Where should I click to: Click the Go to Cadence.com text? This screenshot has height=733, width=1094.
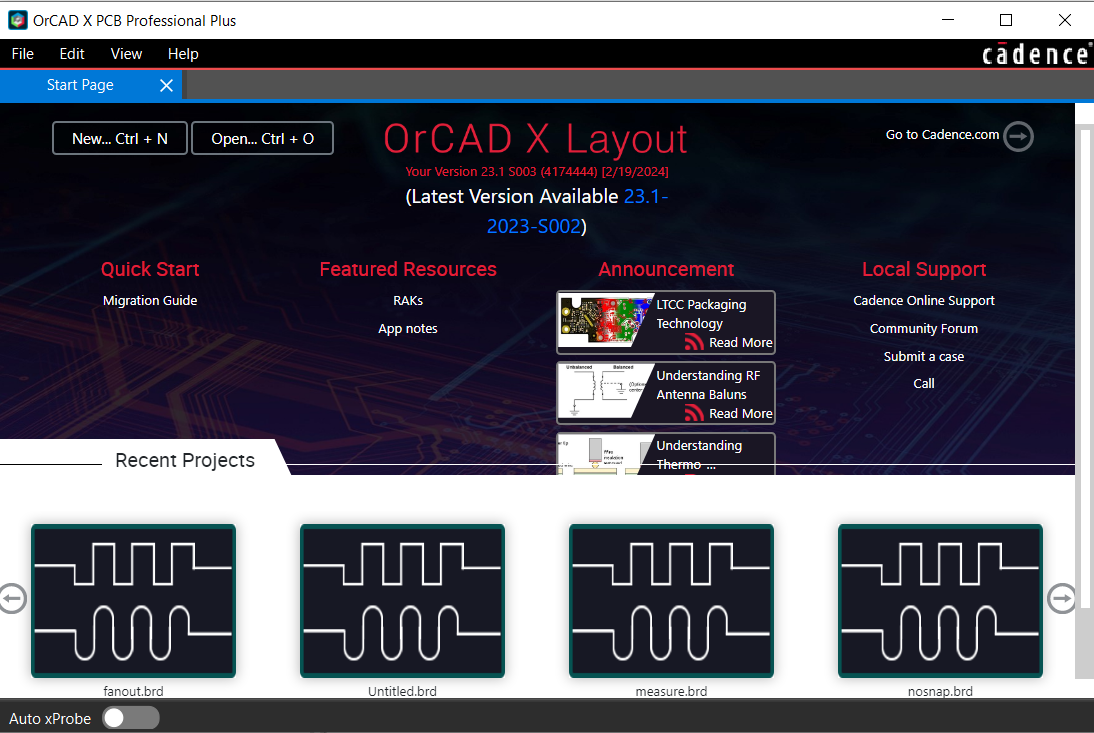pos(942,135)
